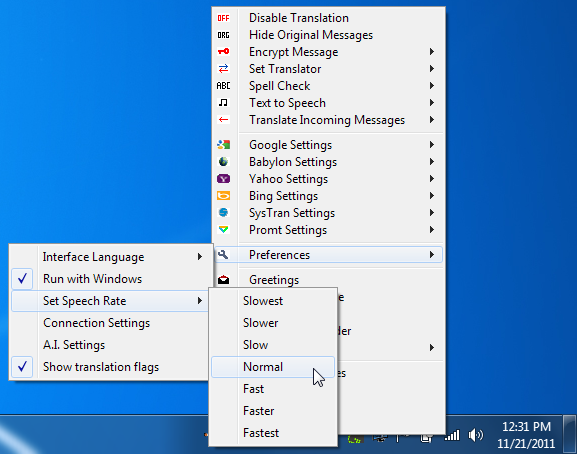This screenshot has height=454, width=577.
Task: Click the SysTran blue icon
Action: click(x=223, y=213)
